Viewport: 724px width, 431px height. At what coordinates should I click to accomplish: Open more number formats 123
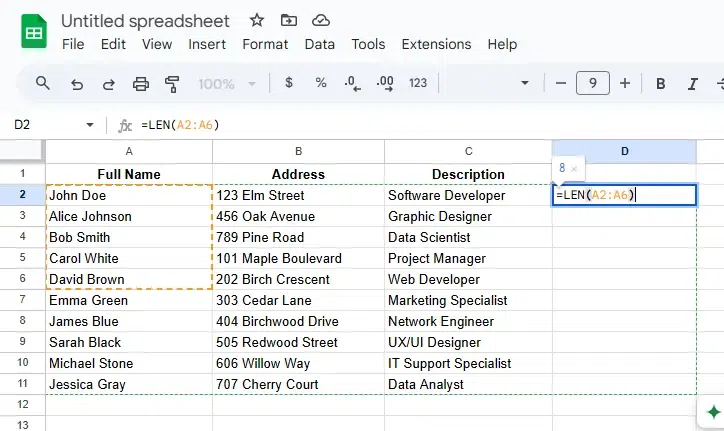pyautogui.click(x=418, y=83)
